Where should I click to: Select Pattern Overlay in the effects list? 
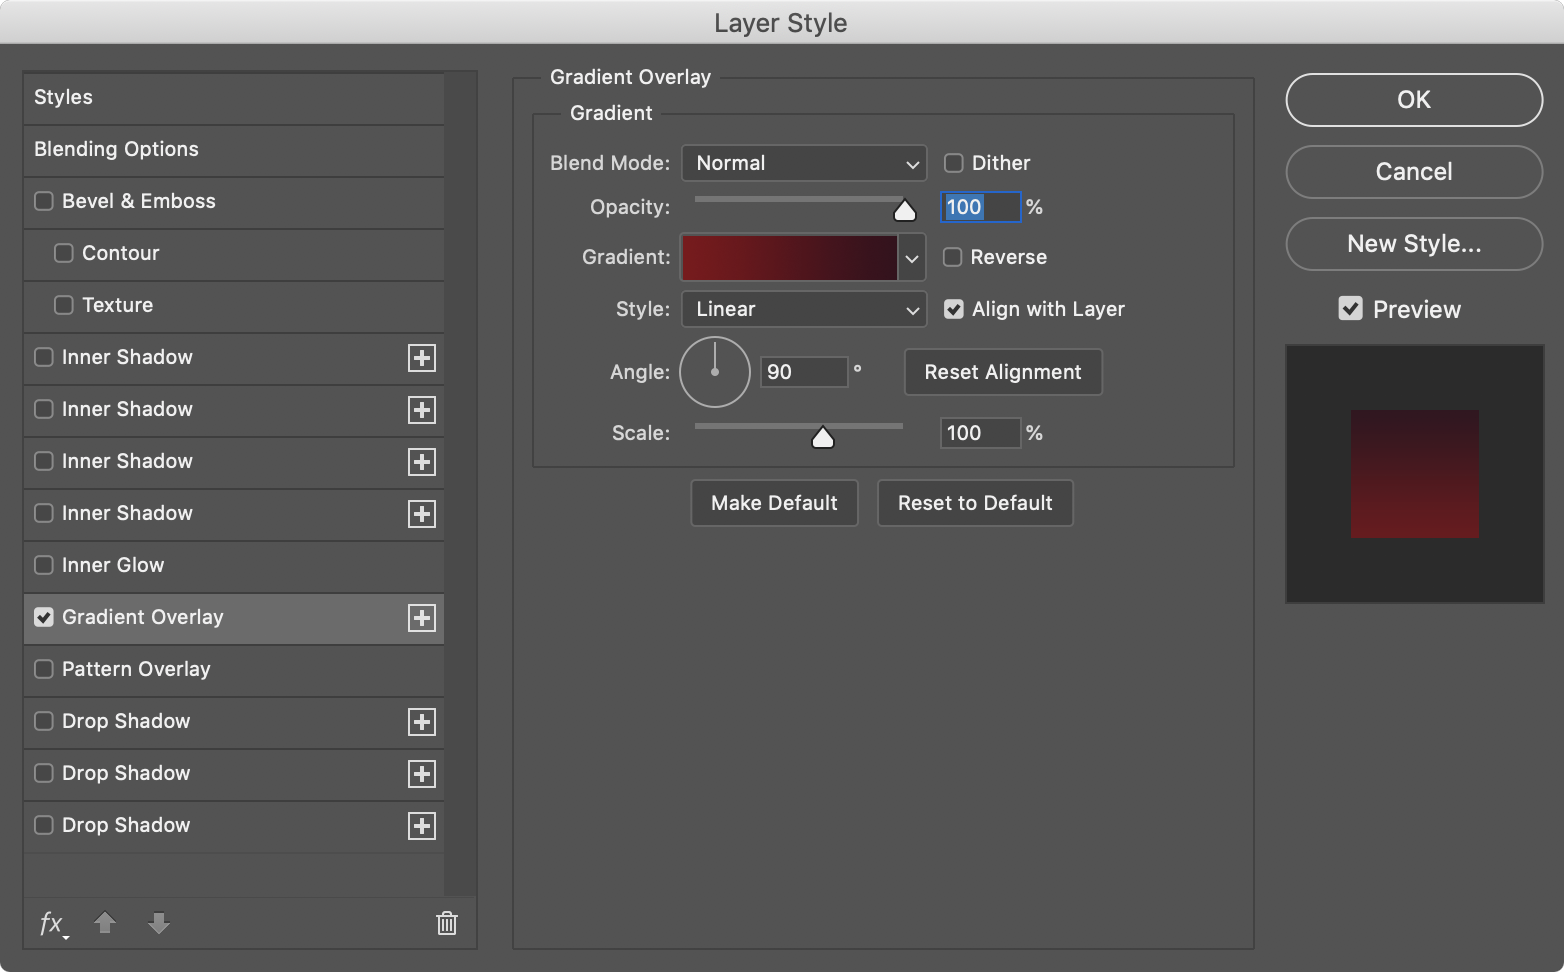[136, 669]
